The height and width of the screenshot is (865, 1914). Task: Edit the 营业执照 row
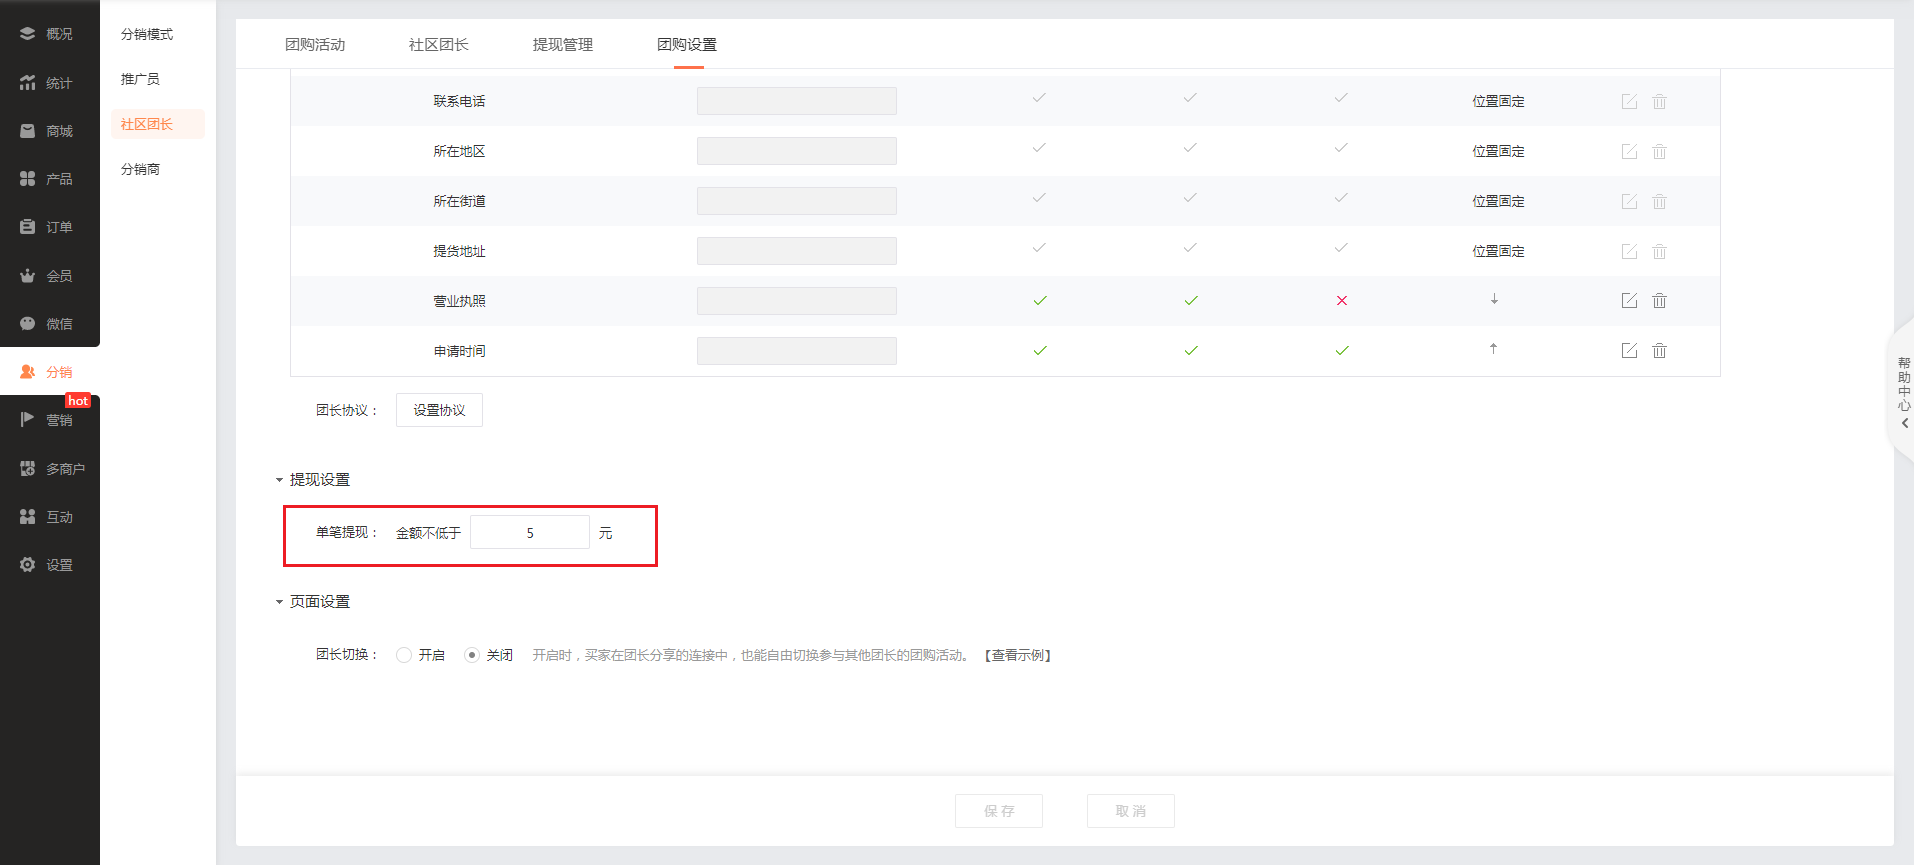[1629, 300]
